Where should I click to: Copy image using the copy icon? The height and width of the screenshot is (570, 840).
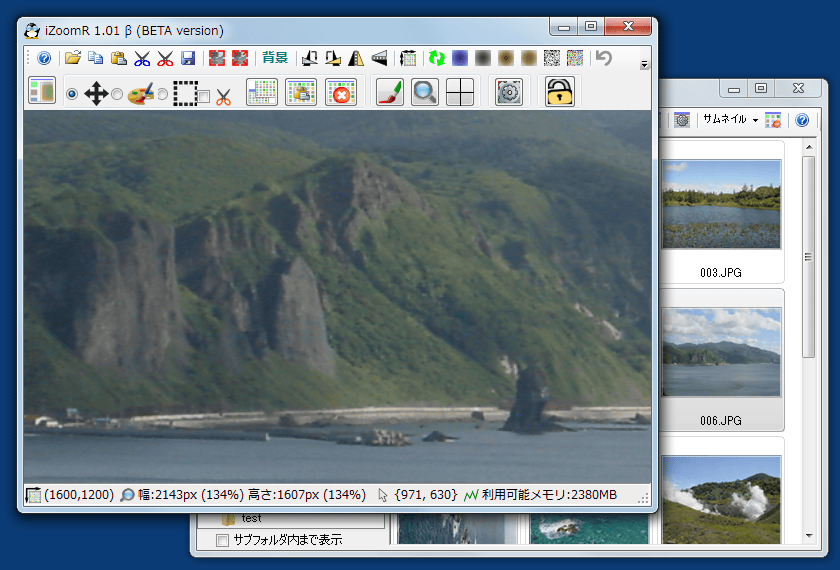pyautogui.click(x=95, y=58)
